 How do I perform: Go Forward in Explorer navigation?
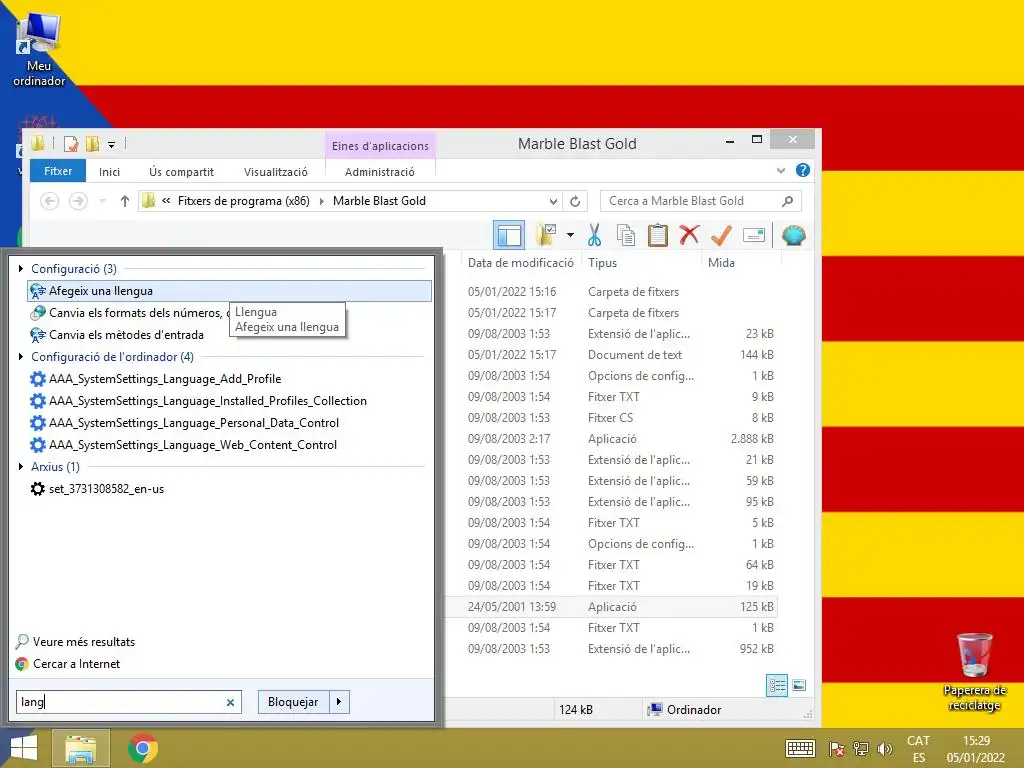pyautogui.click(x=78, y=201)
